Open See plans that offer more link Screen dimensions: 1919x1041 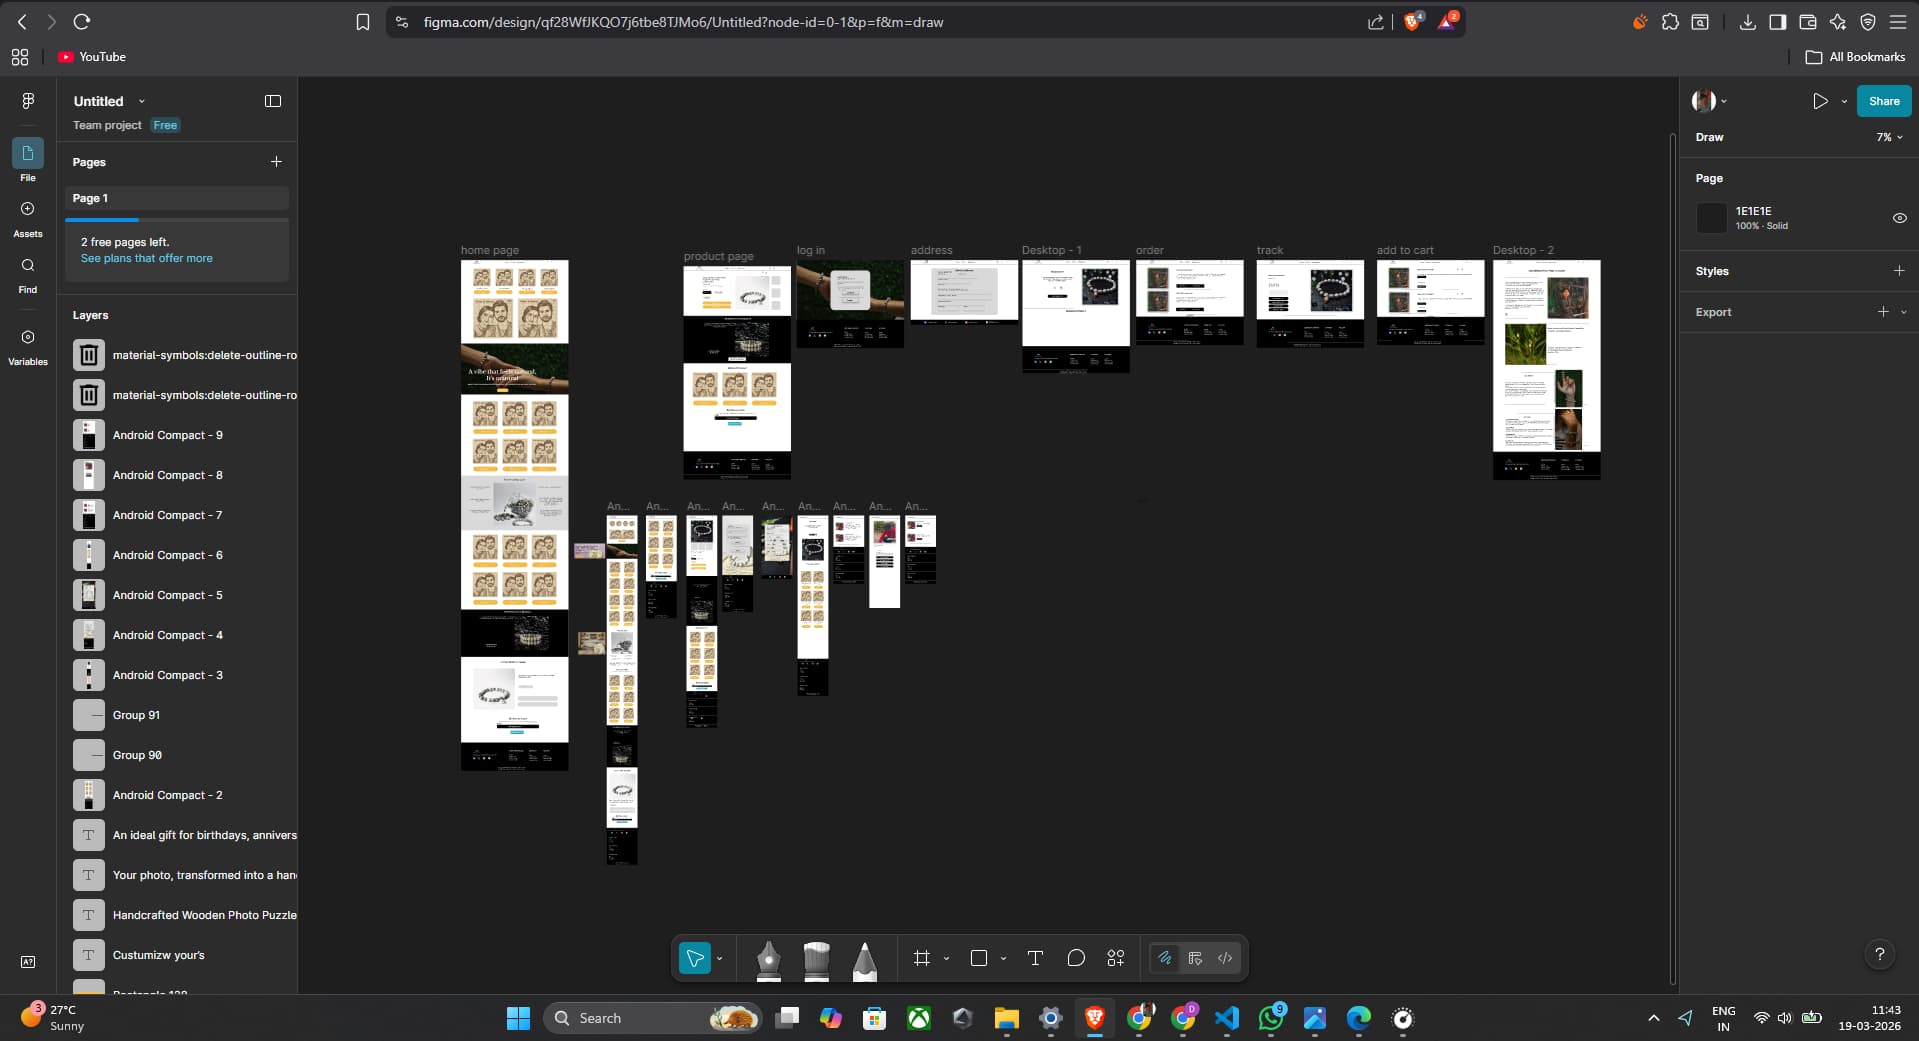pos(147,258)
